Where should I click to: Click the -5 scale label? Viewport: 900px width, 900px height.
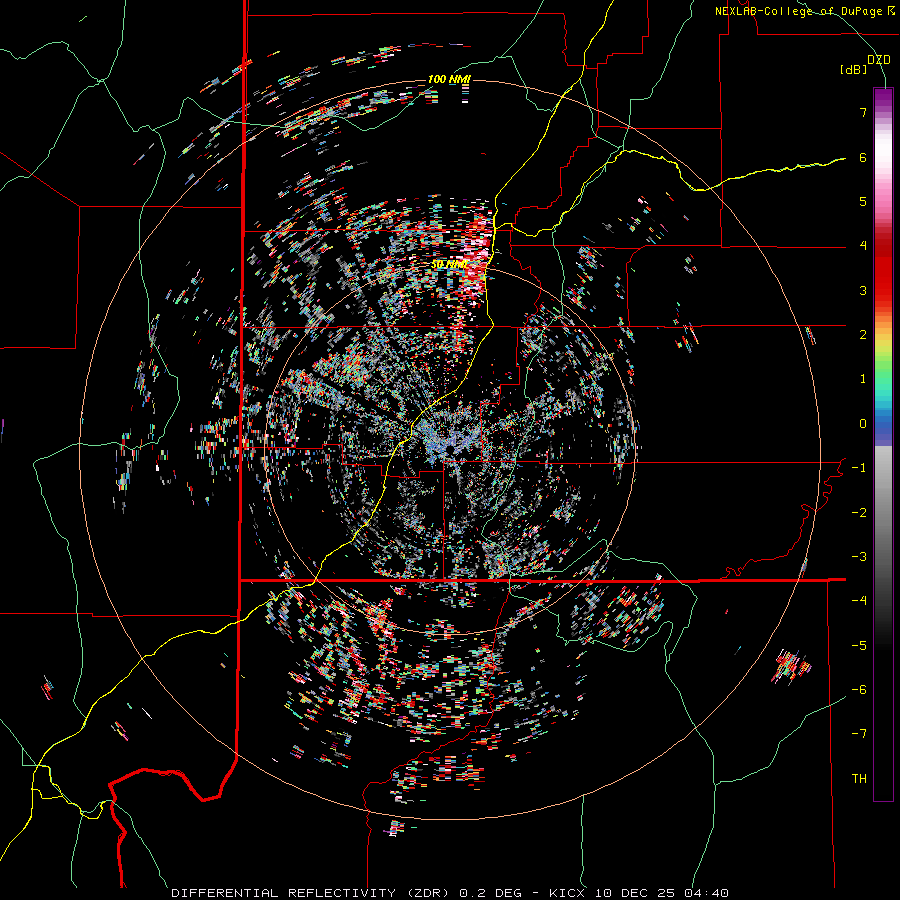(859, 646)
